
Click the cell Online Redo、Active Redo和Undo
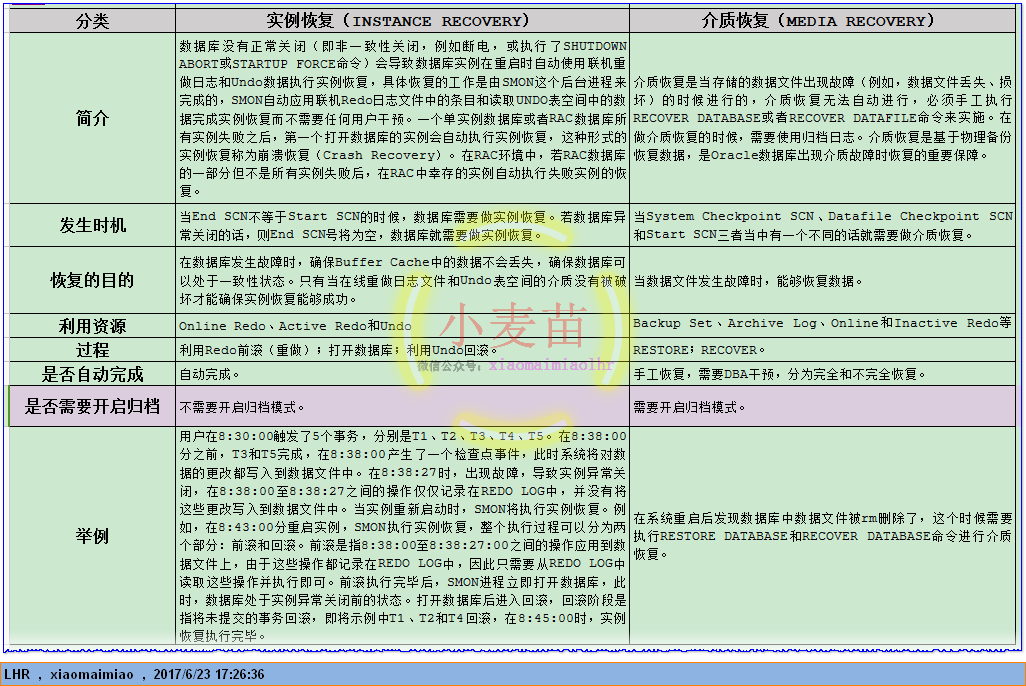click(x=402, y=326)
